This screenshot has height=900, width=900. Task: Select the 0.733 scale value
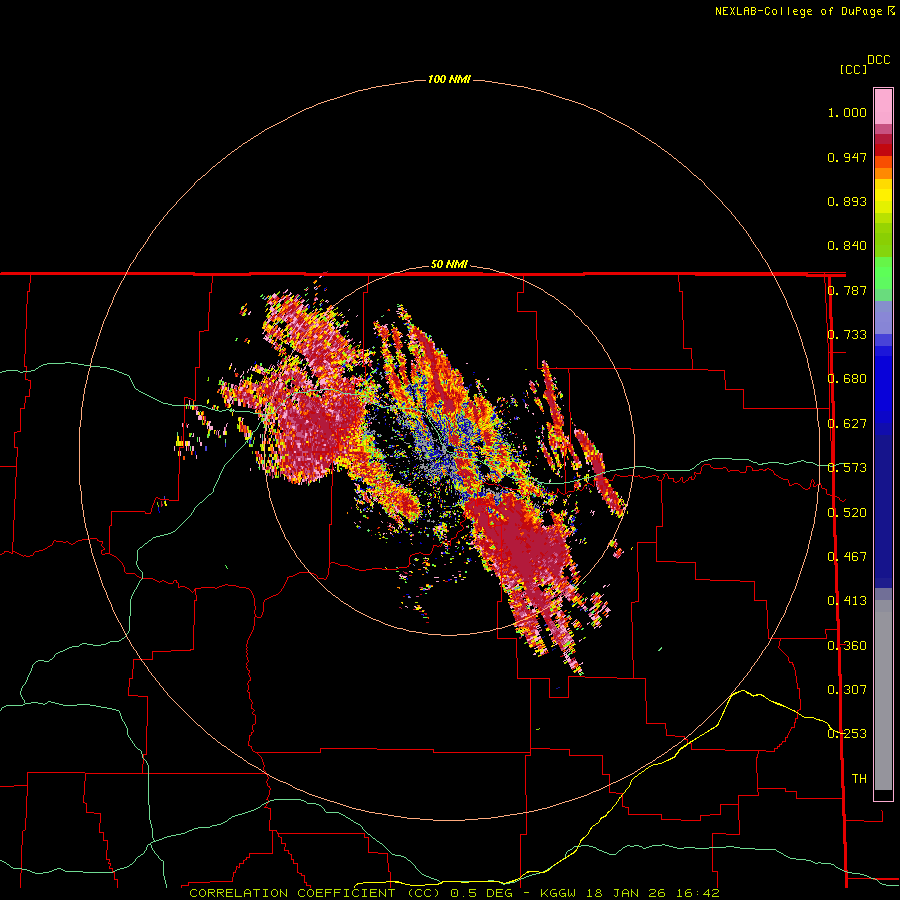(x=847, y=335)
